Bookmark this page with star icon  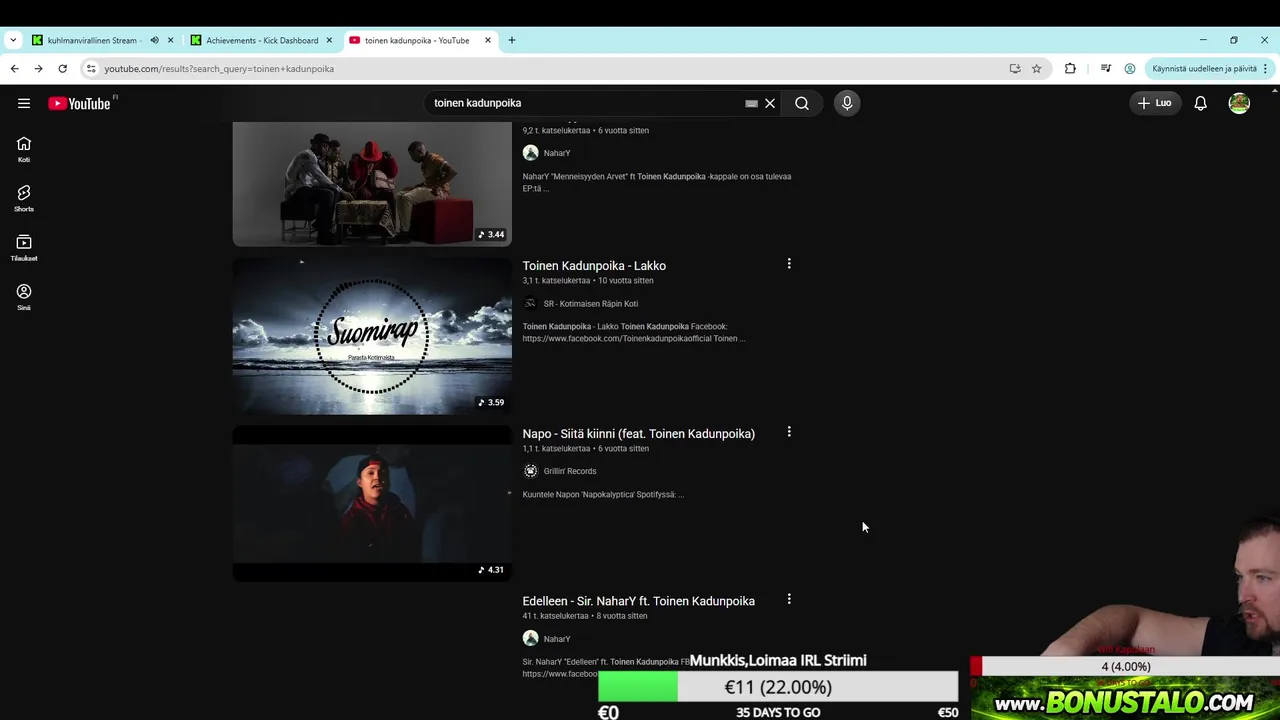(x=1037, y=69)
